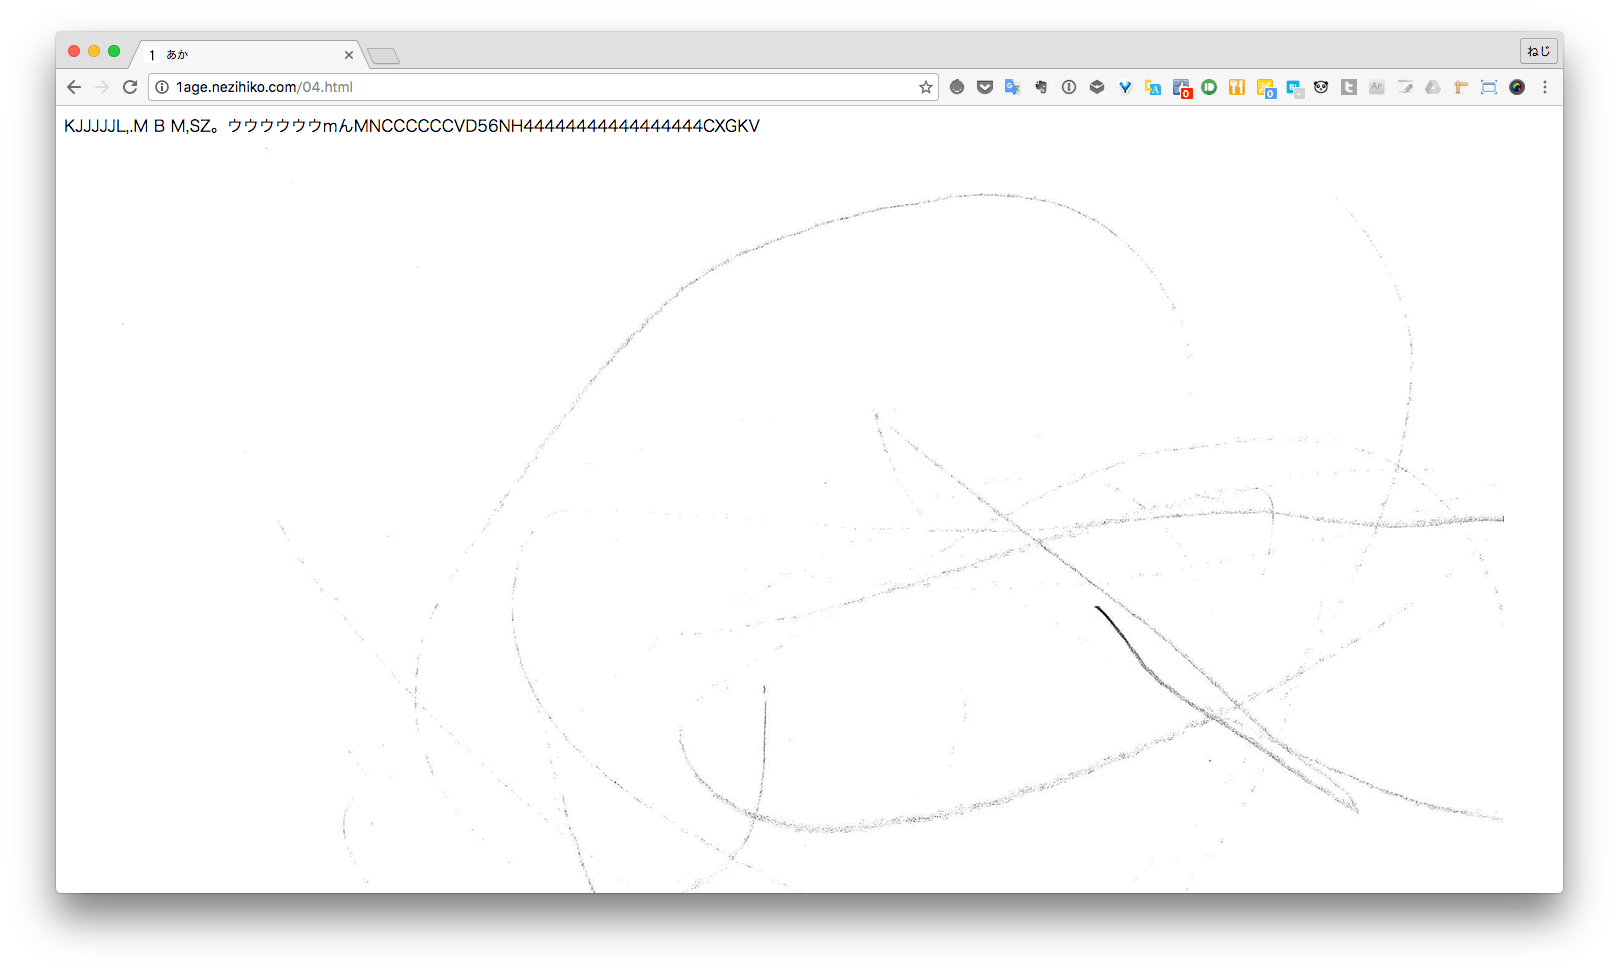Open the Pocket extension

pyautogui.click(x=985, y=87)
